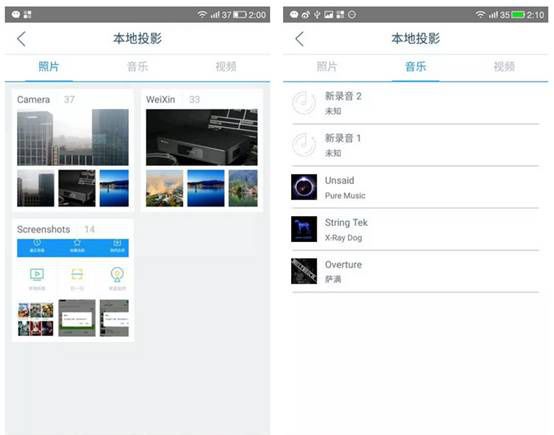
Task: Switch to 音乐 tab in the left screen
Action: click(x=137, y=66)
